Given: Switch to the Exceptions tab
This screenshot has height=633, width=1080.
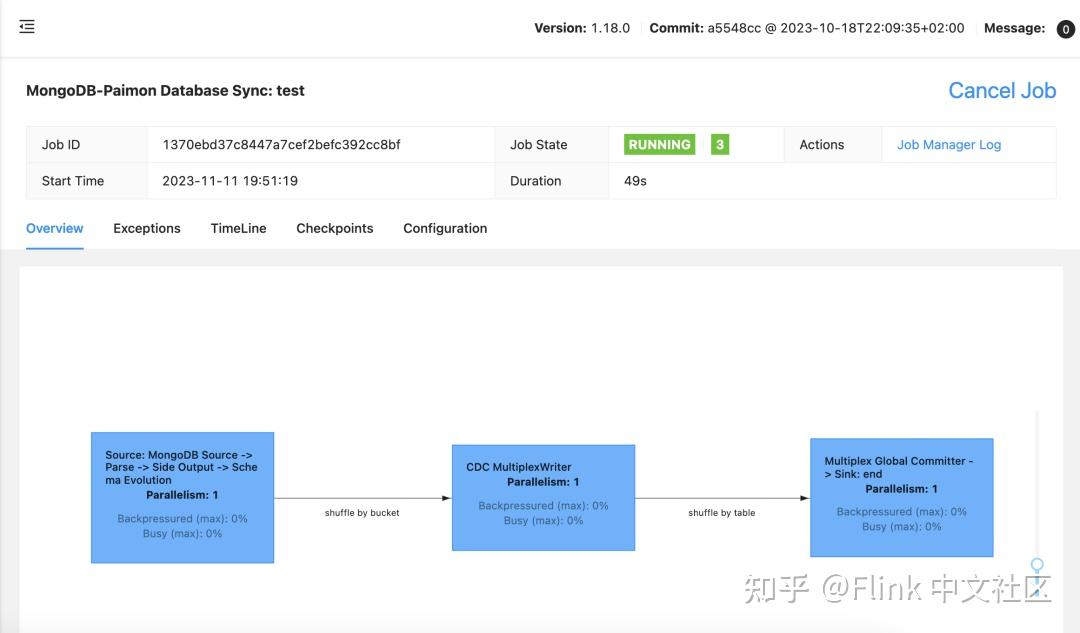Looking at the screenshot, I should [x=146, y=228].
